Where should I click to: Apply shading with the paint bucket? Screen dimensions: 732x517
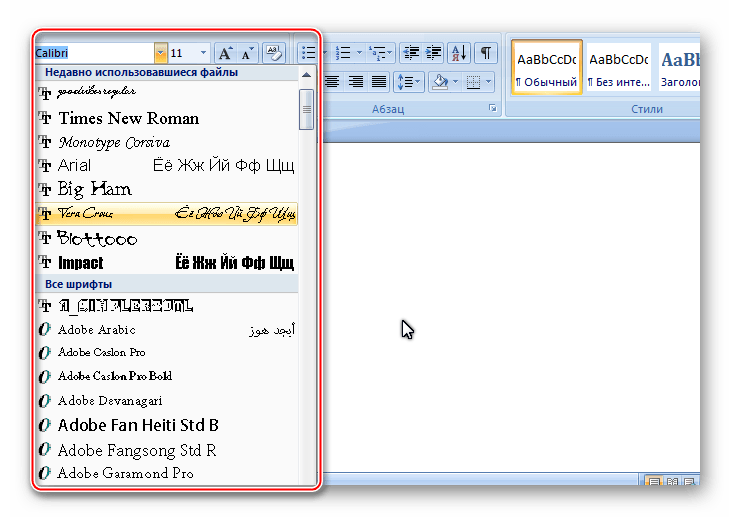[440, 82]
